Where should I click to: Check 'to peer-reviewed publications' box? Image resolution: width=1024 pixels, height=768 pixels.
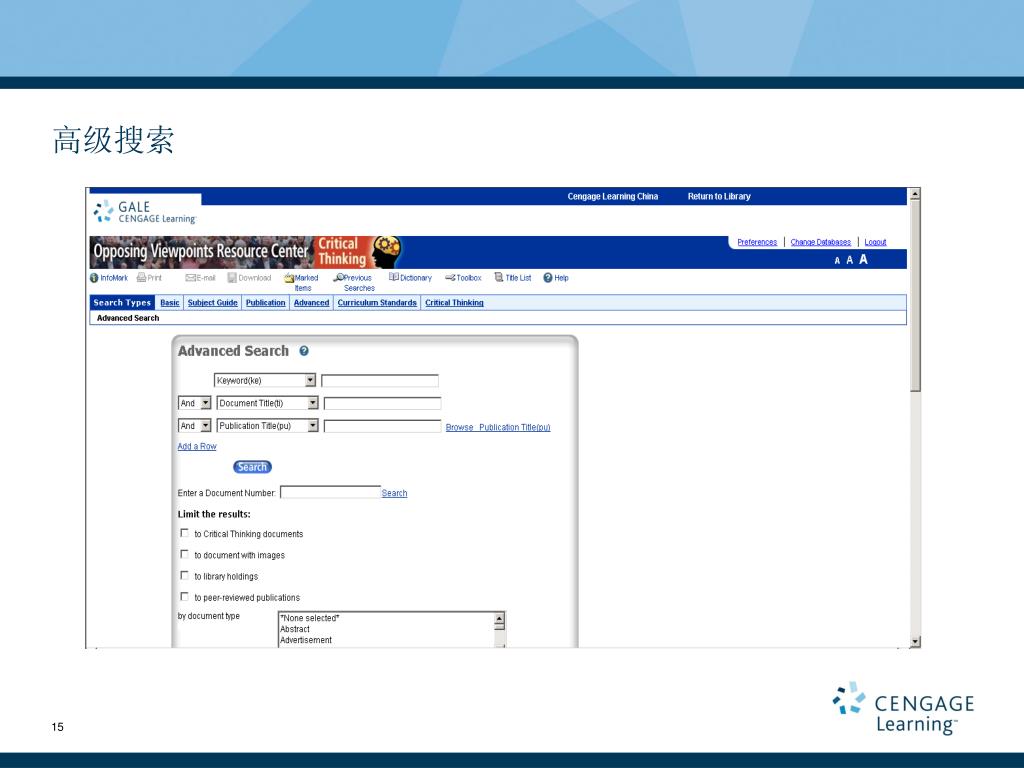184,596
